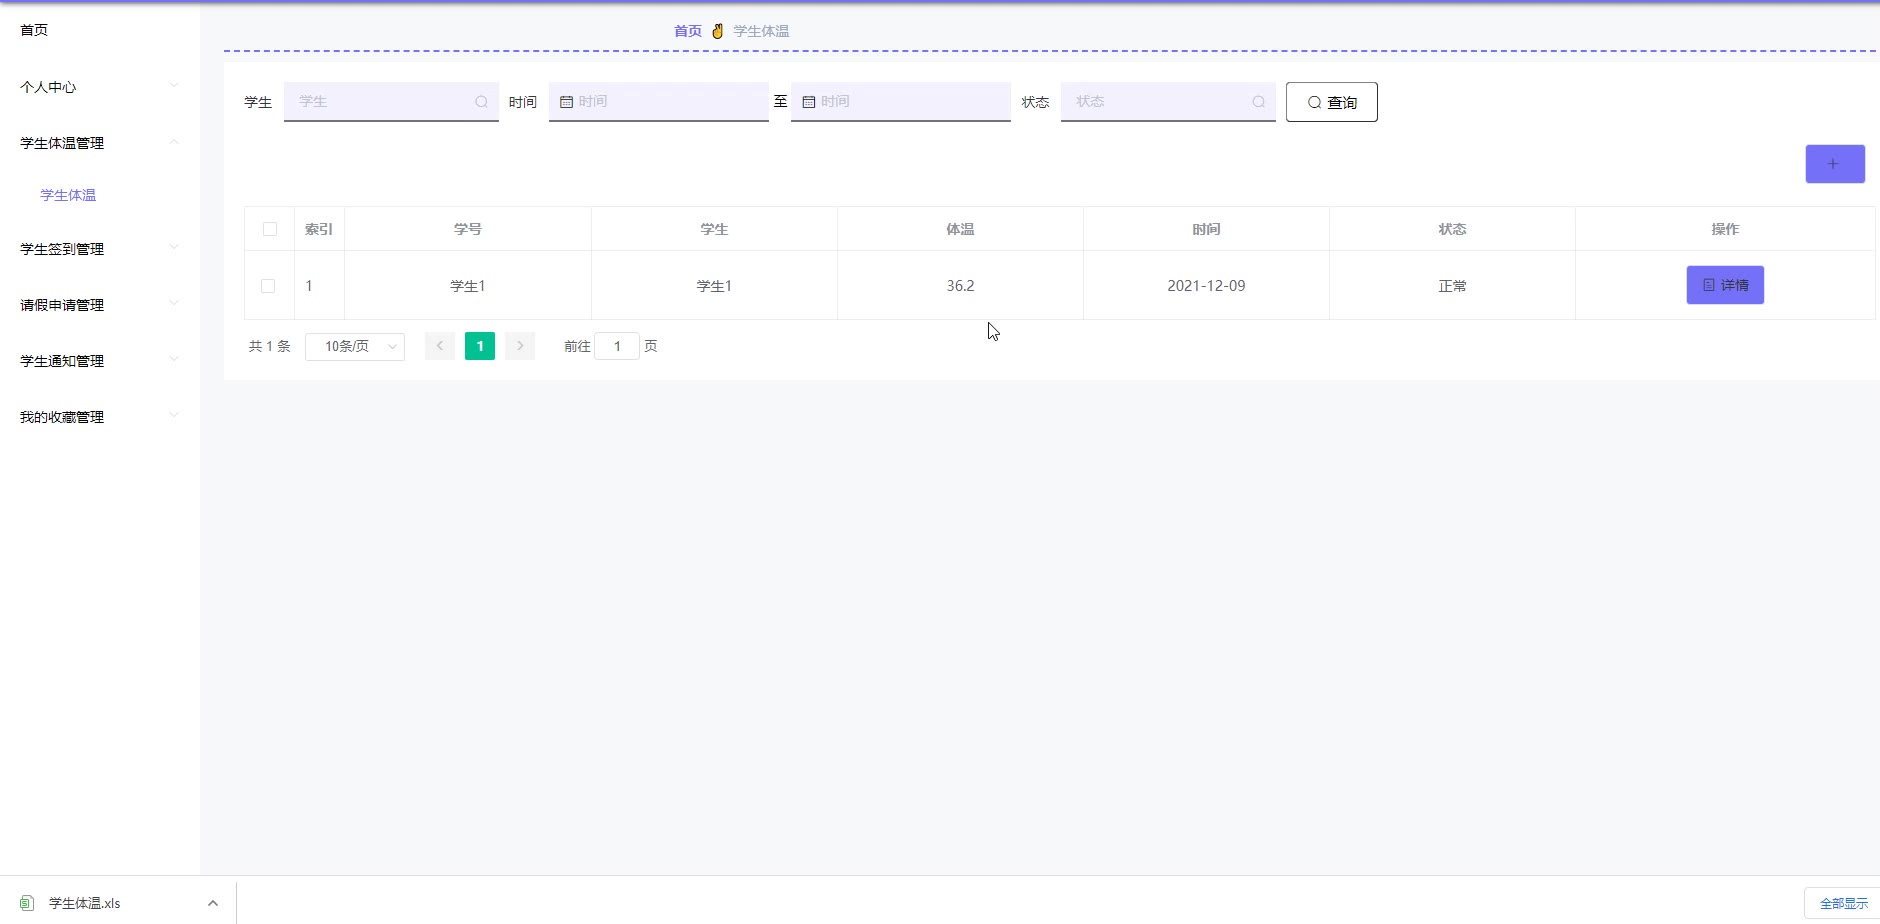Click the magnifier icon in the 状态 field

click(1258, 102)
